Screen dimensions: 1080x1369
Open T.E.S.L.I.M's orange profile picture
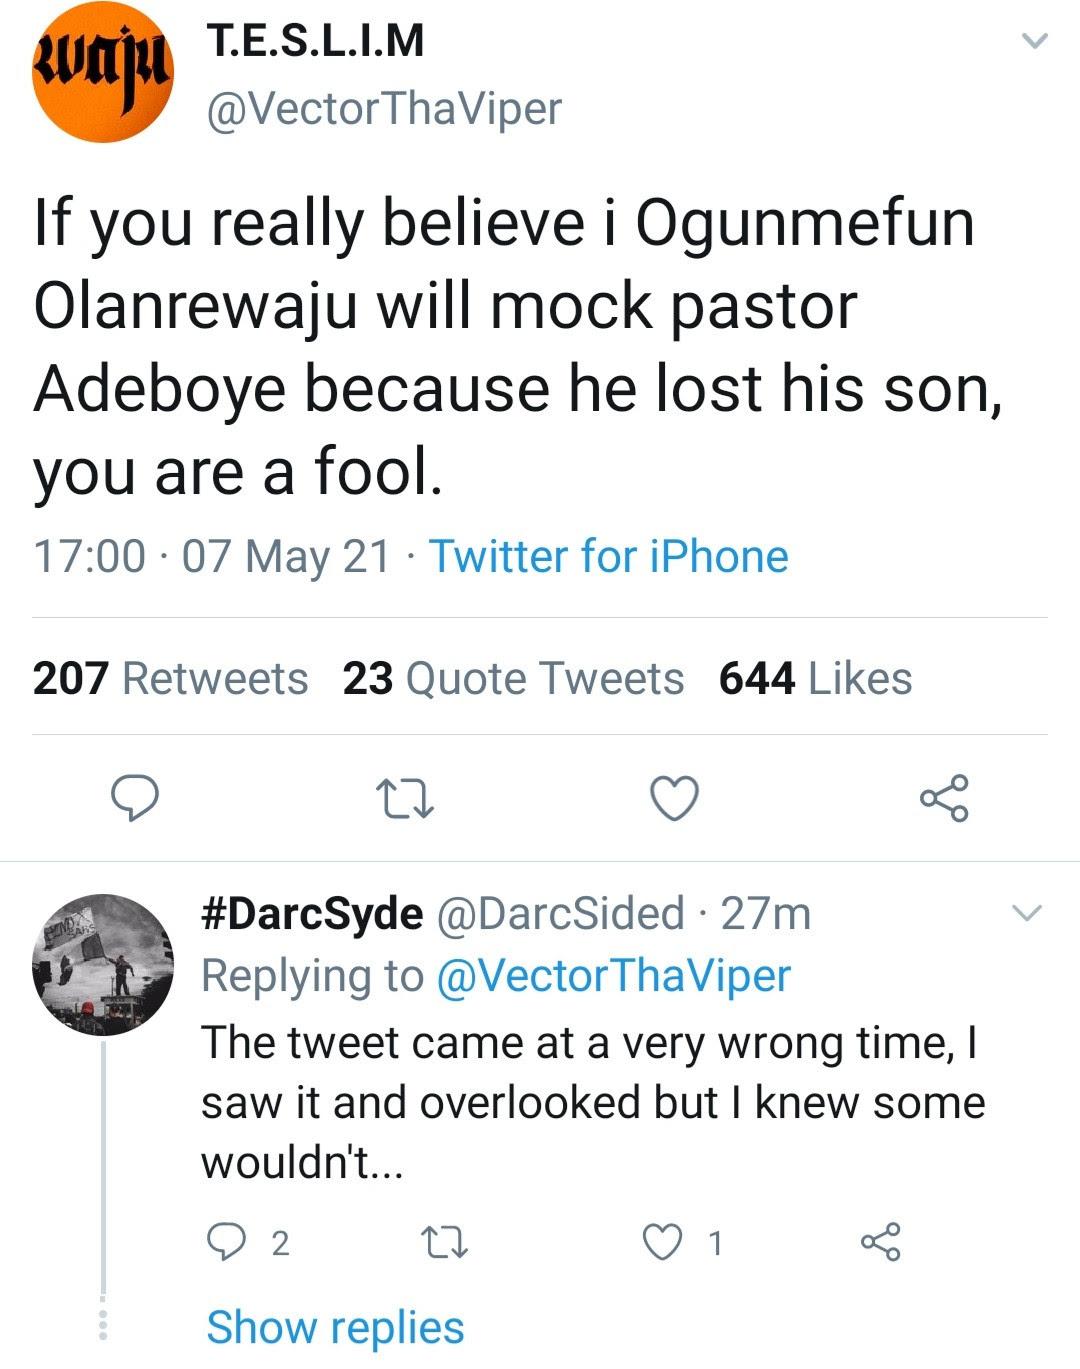[103, 71]
